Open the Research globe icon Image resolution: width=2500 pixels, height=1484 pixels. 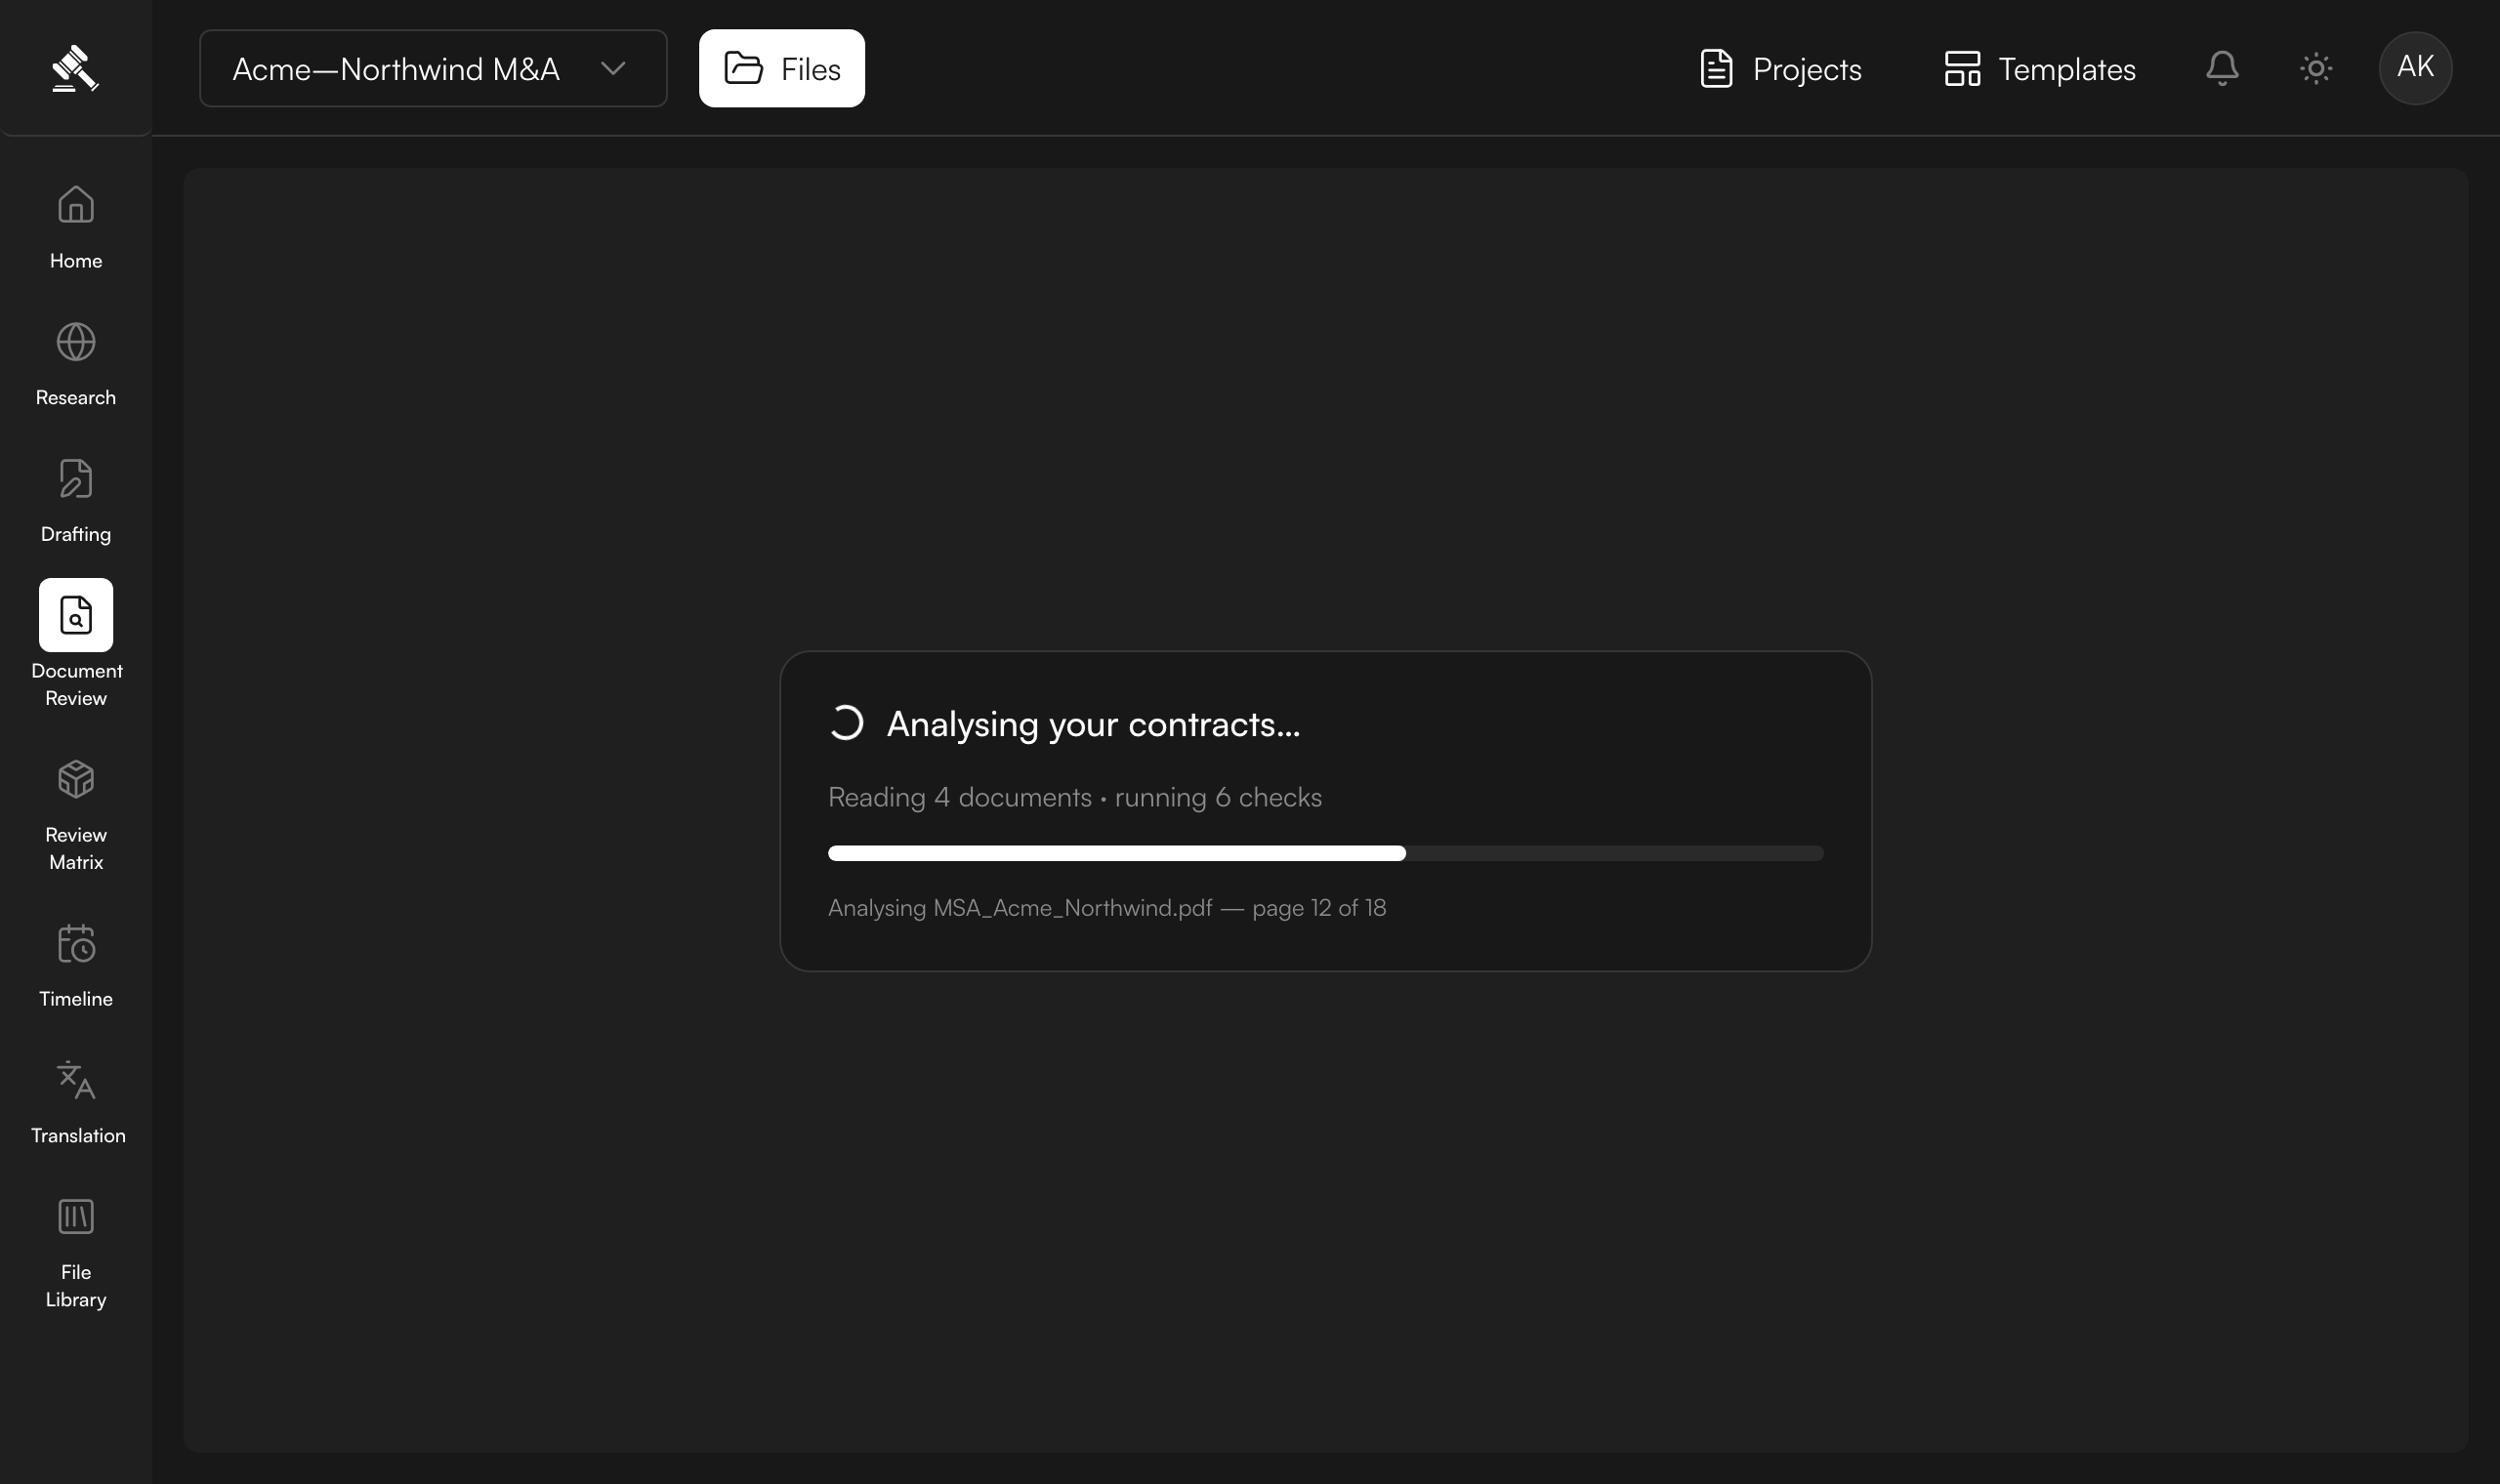[x=76, y=342]
